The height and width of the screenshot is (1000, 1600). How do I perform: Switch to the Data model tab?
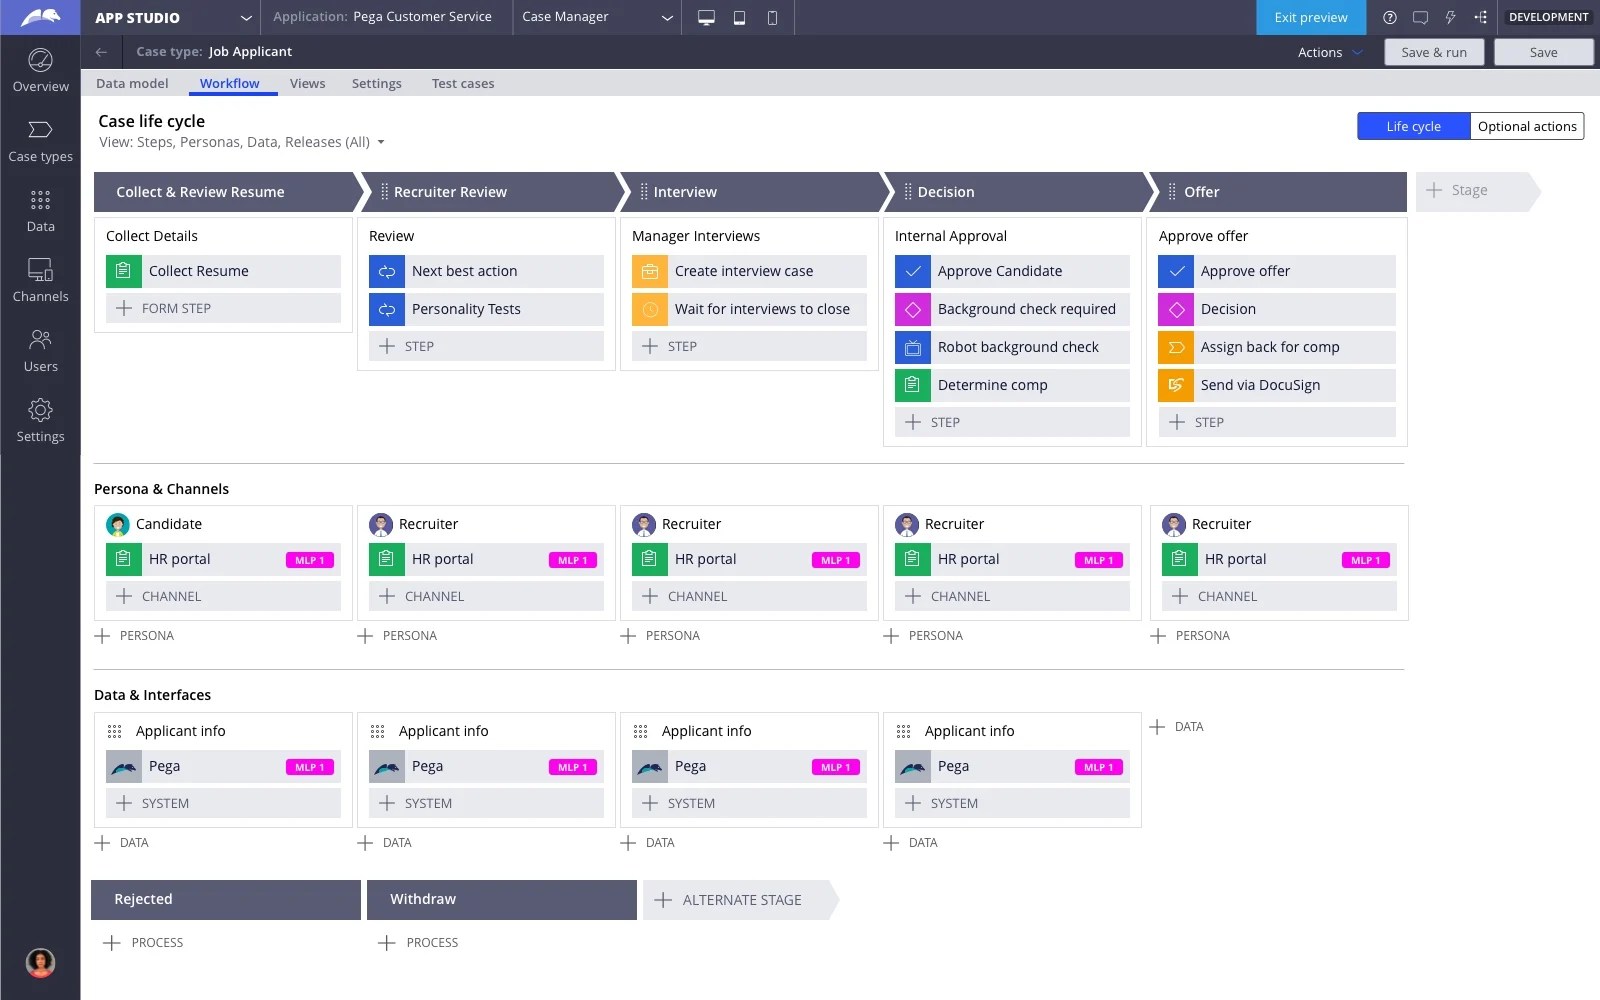132,83
